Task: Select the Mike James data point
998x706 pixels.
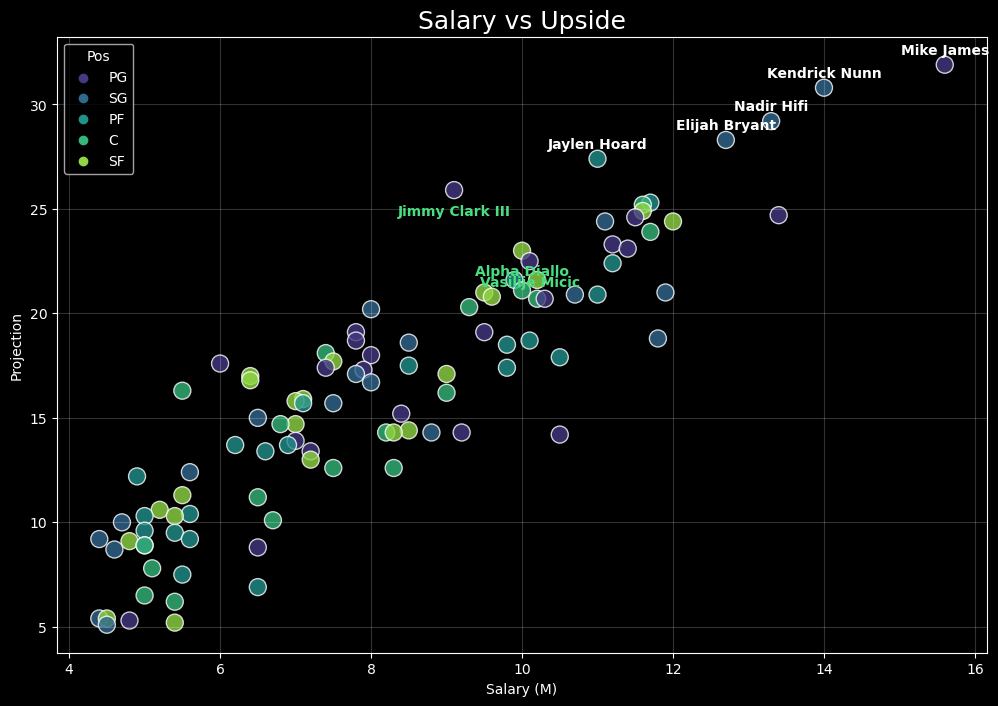Action: (x=944, y=65)
